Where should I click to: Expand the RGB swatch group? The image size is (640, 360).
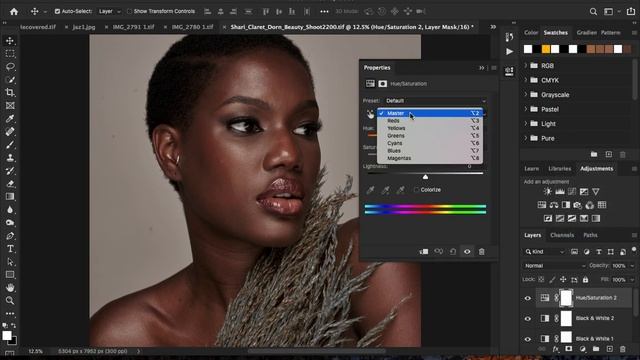pyautogui.click(x=526, y=65)
